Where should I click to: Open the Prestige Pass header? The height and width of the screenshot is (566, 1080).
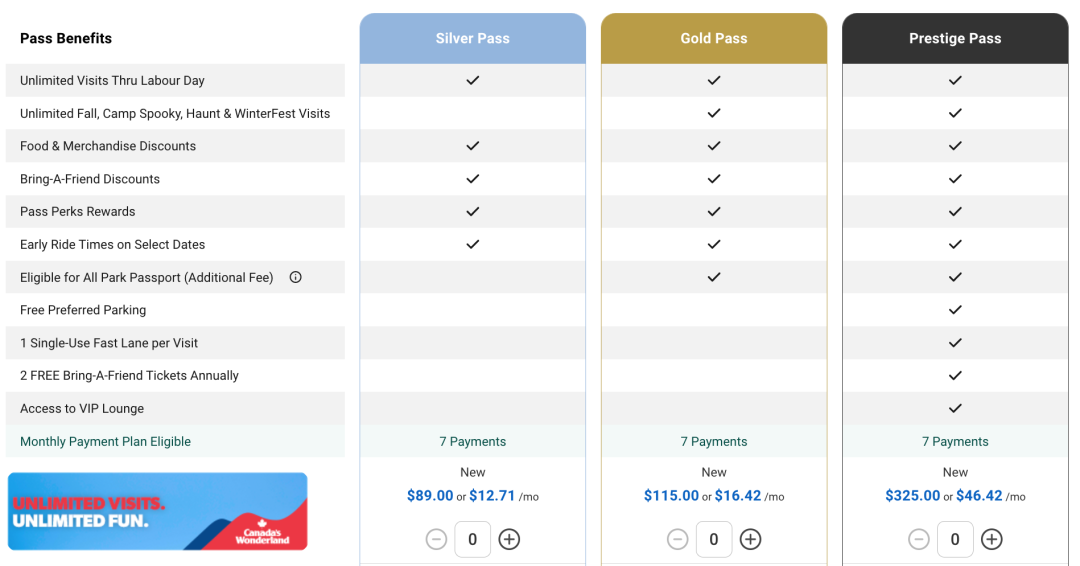955,39
